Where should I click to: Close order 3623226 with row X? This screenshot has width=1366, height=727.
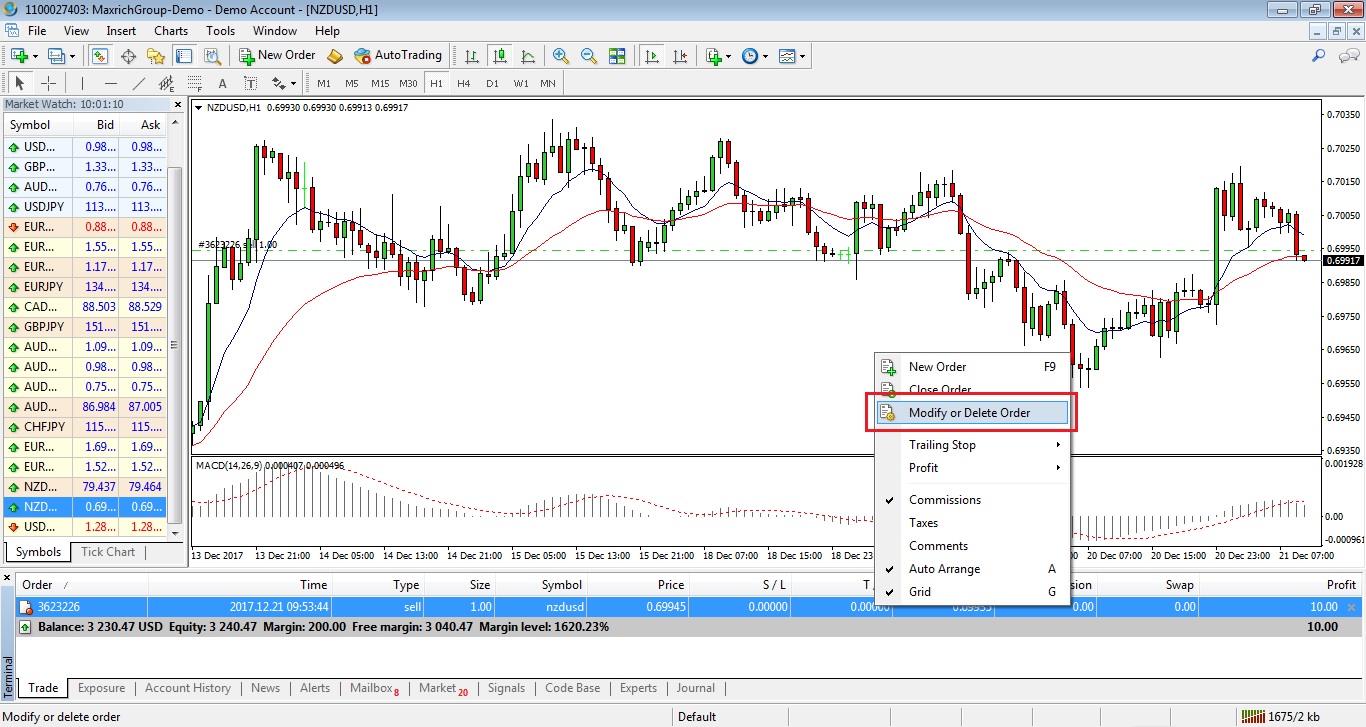click(x=1352, y=607)
